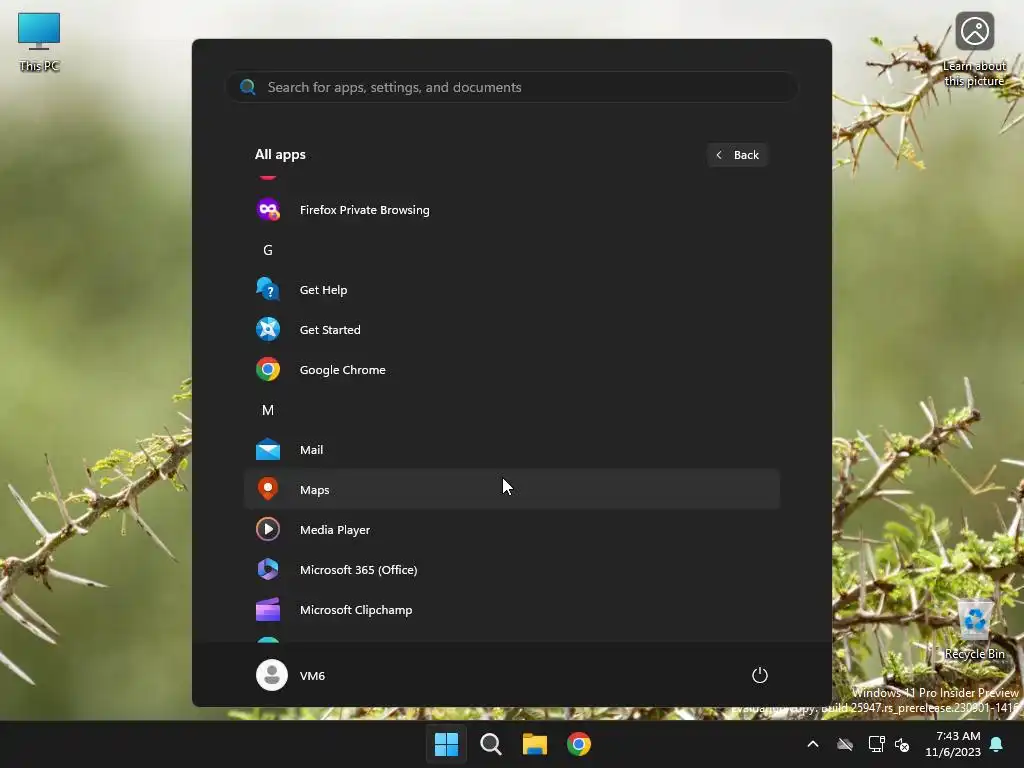
Task: Click the muted volume tray icon
Action: coord(902,744)
